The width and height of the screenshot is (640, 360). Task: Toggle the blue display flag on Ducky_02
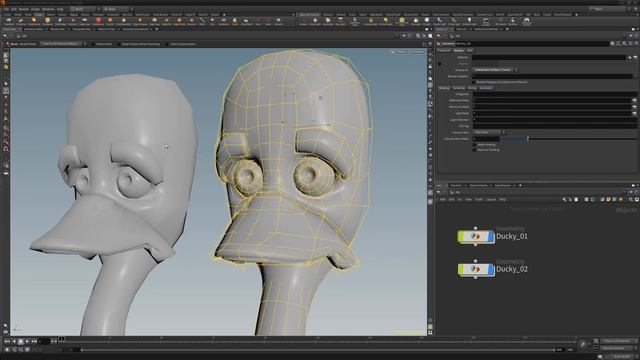coord(491,269)
